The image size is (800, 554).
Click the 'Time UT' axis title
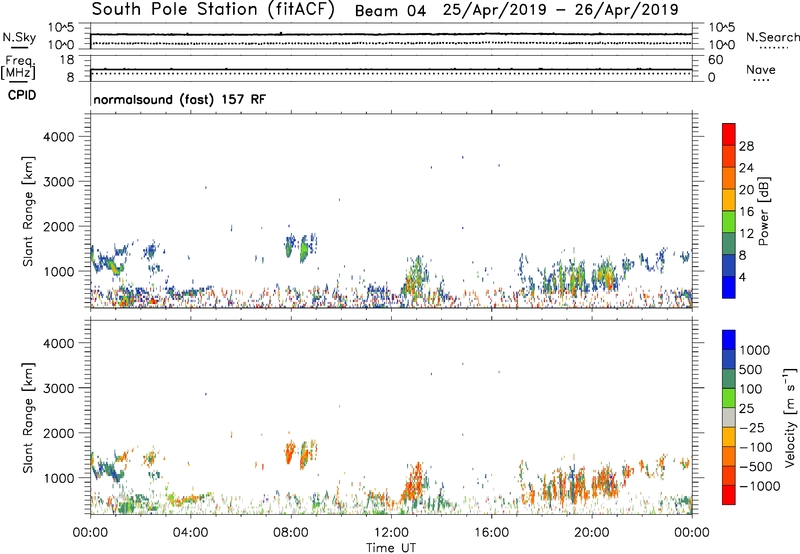[x=391, y=548]
